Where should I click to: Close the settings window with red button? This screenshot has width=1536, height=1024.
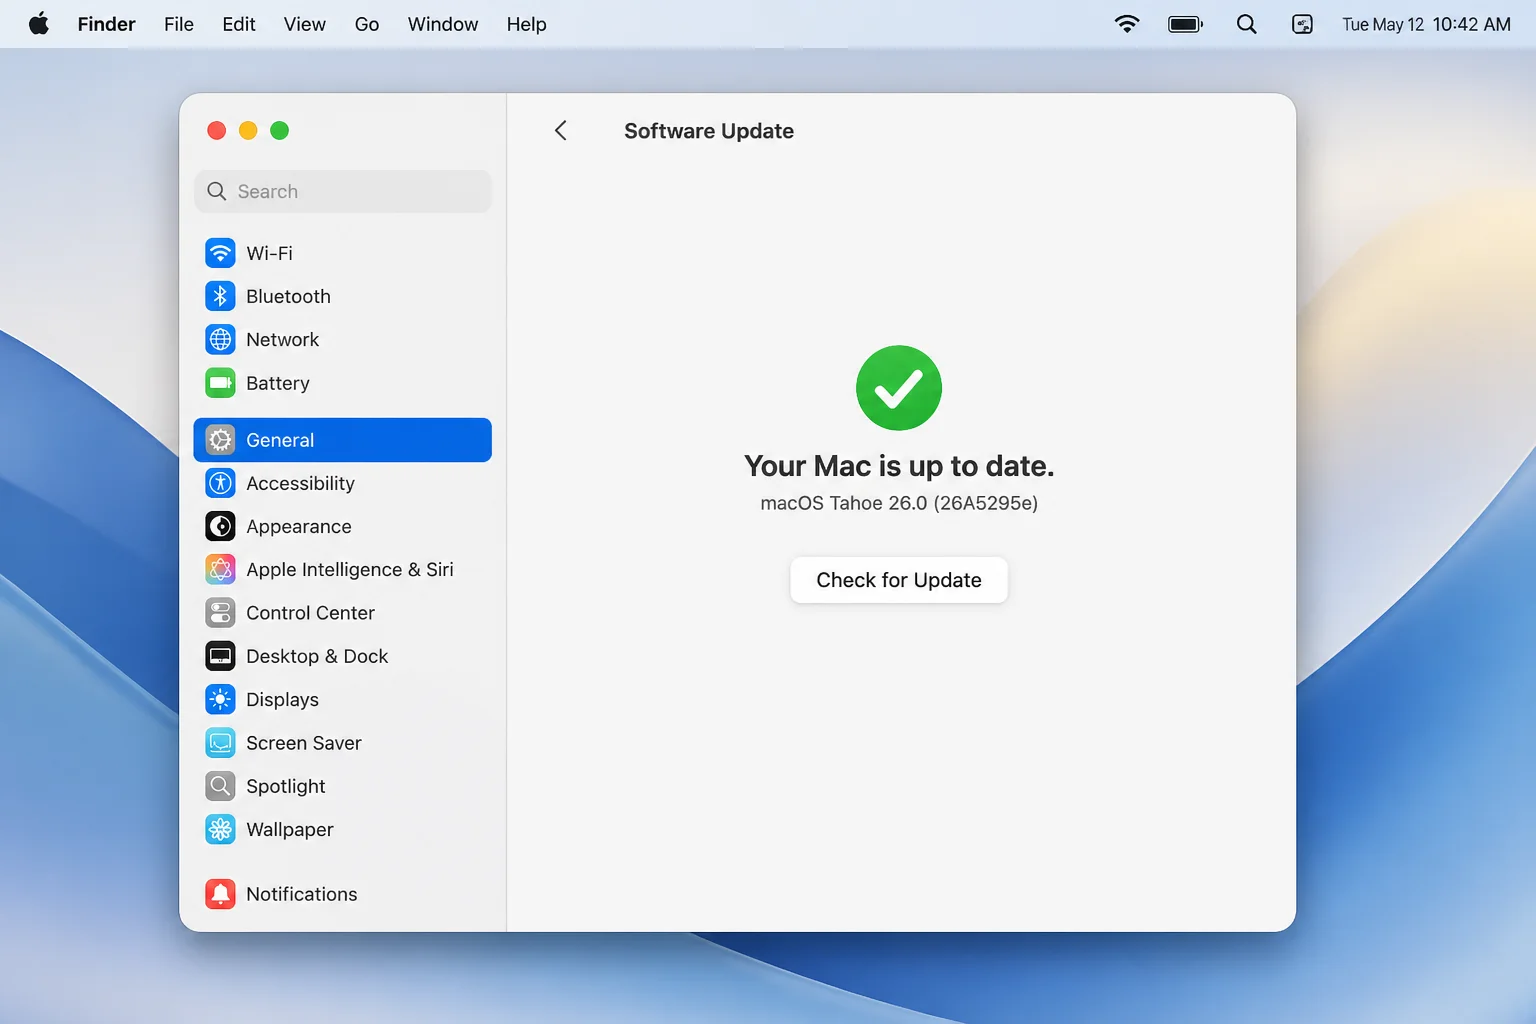pyautogui.click(x=216, y=130)
